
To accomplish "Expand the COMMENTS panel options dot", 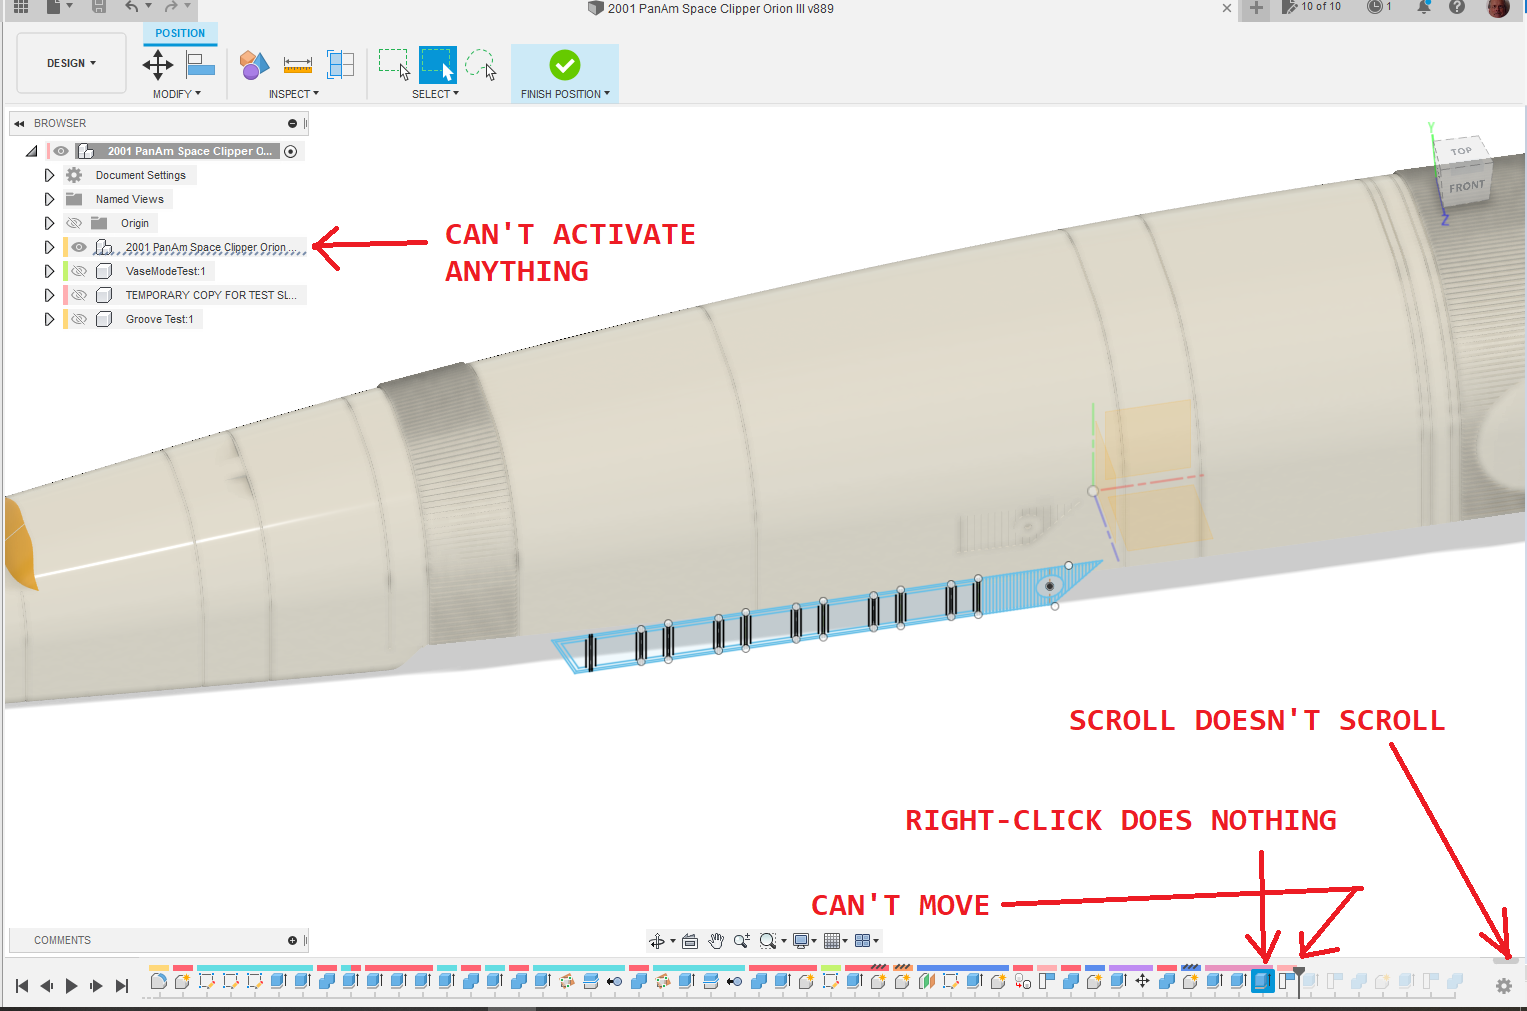I will [292, 941].
